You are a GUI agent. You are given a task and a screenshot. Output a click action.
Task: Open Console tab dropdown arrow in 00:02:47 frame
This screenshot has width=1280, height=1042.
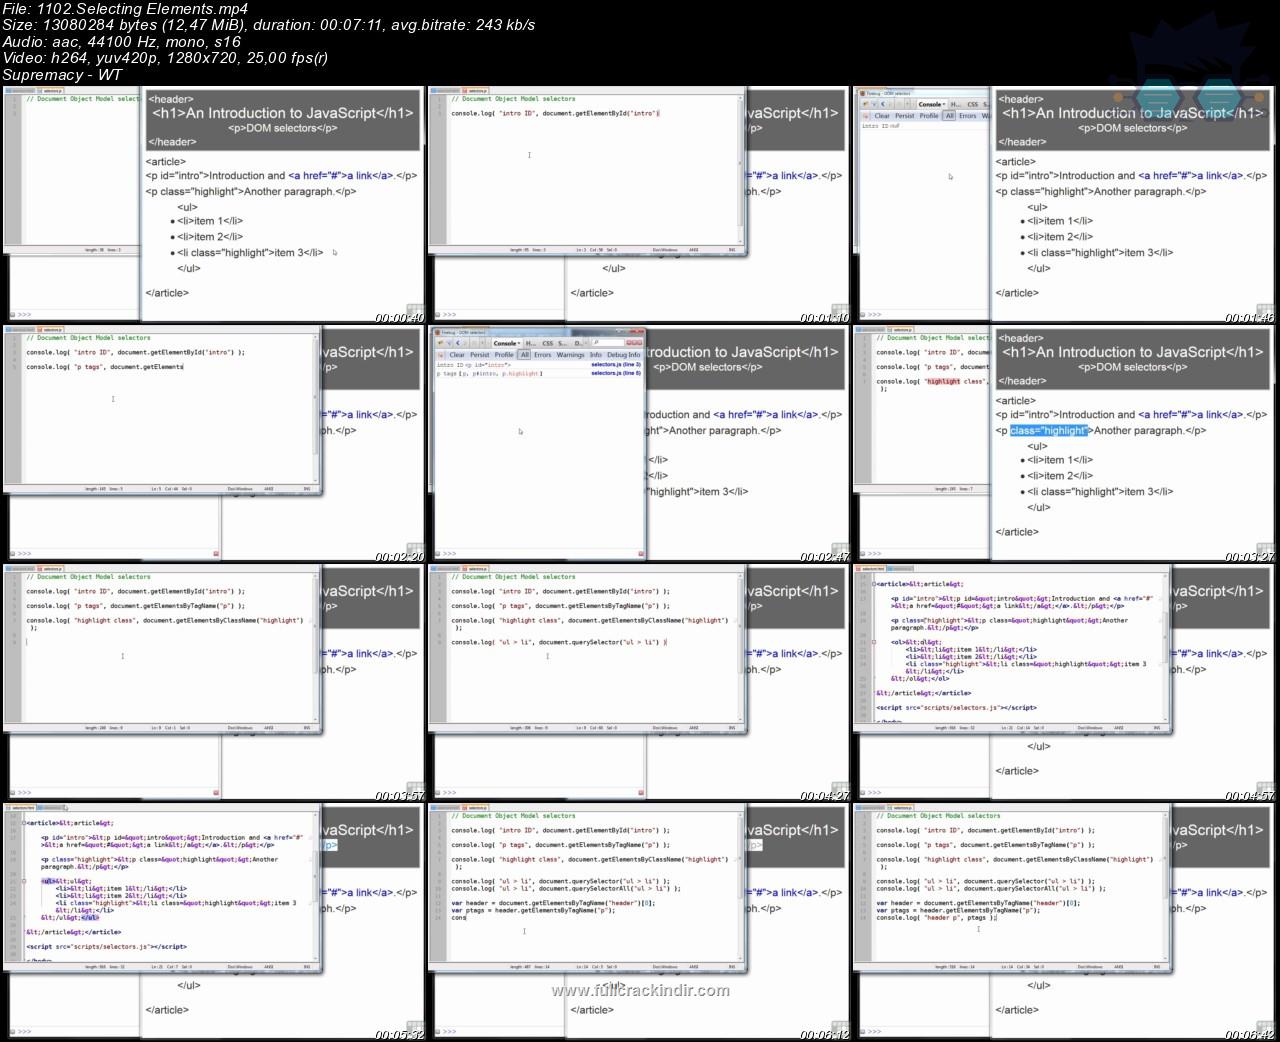click(519, 343)
